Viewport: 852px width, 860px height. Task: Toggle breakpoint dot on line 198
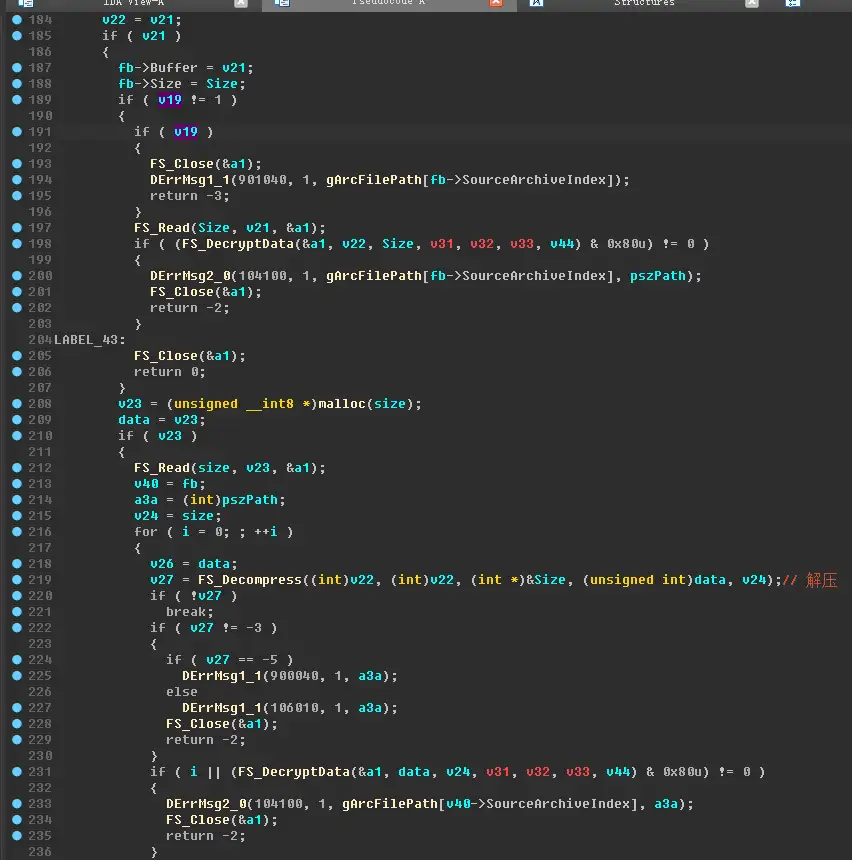click(17, 244)
